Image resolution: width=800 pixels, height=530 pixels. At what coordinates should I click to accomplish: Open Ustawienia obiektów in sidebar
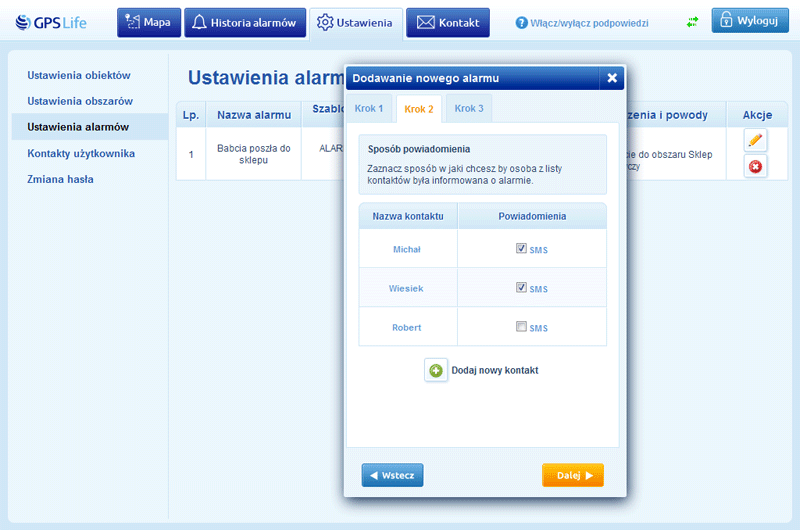click(79, 75)
